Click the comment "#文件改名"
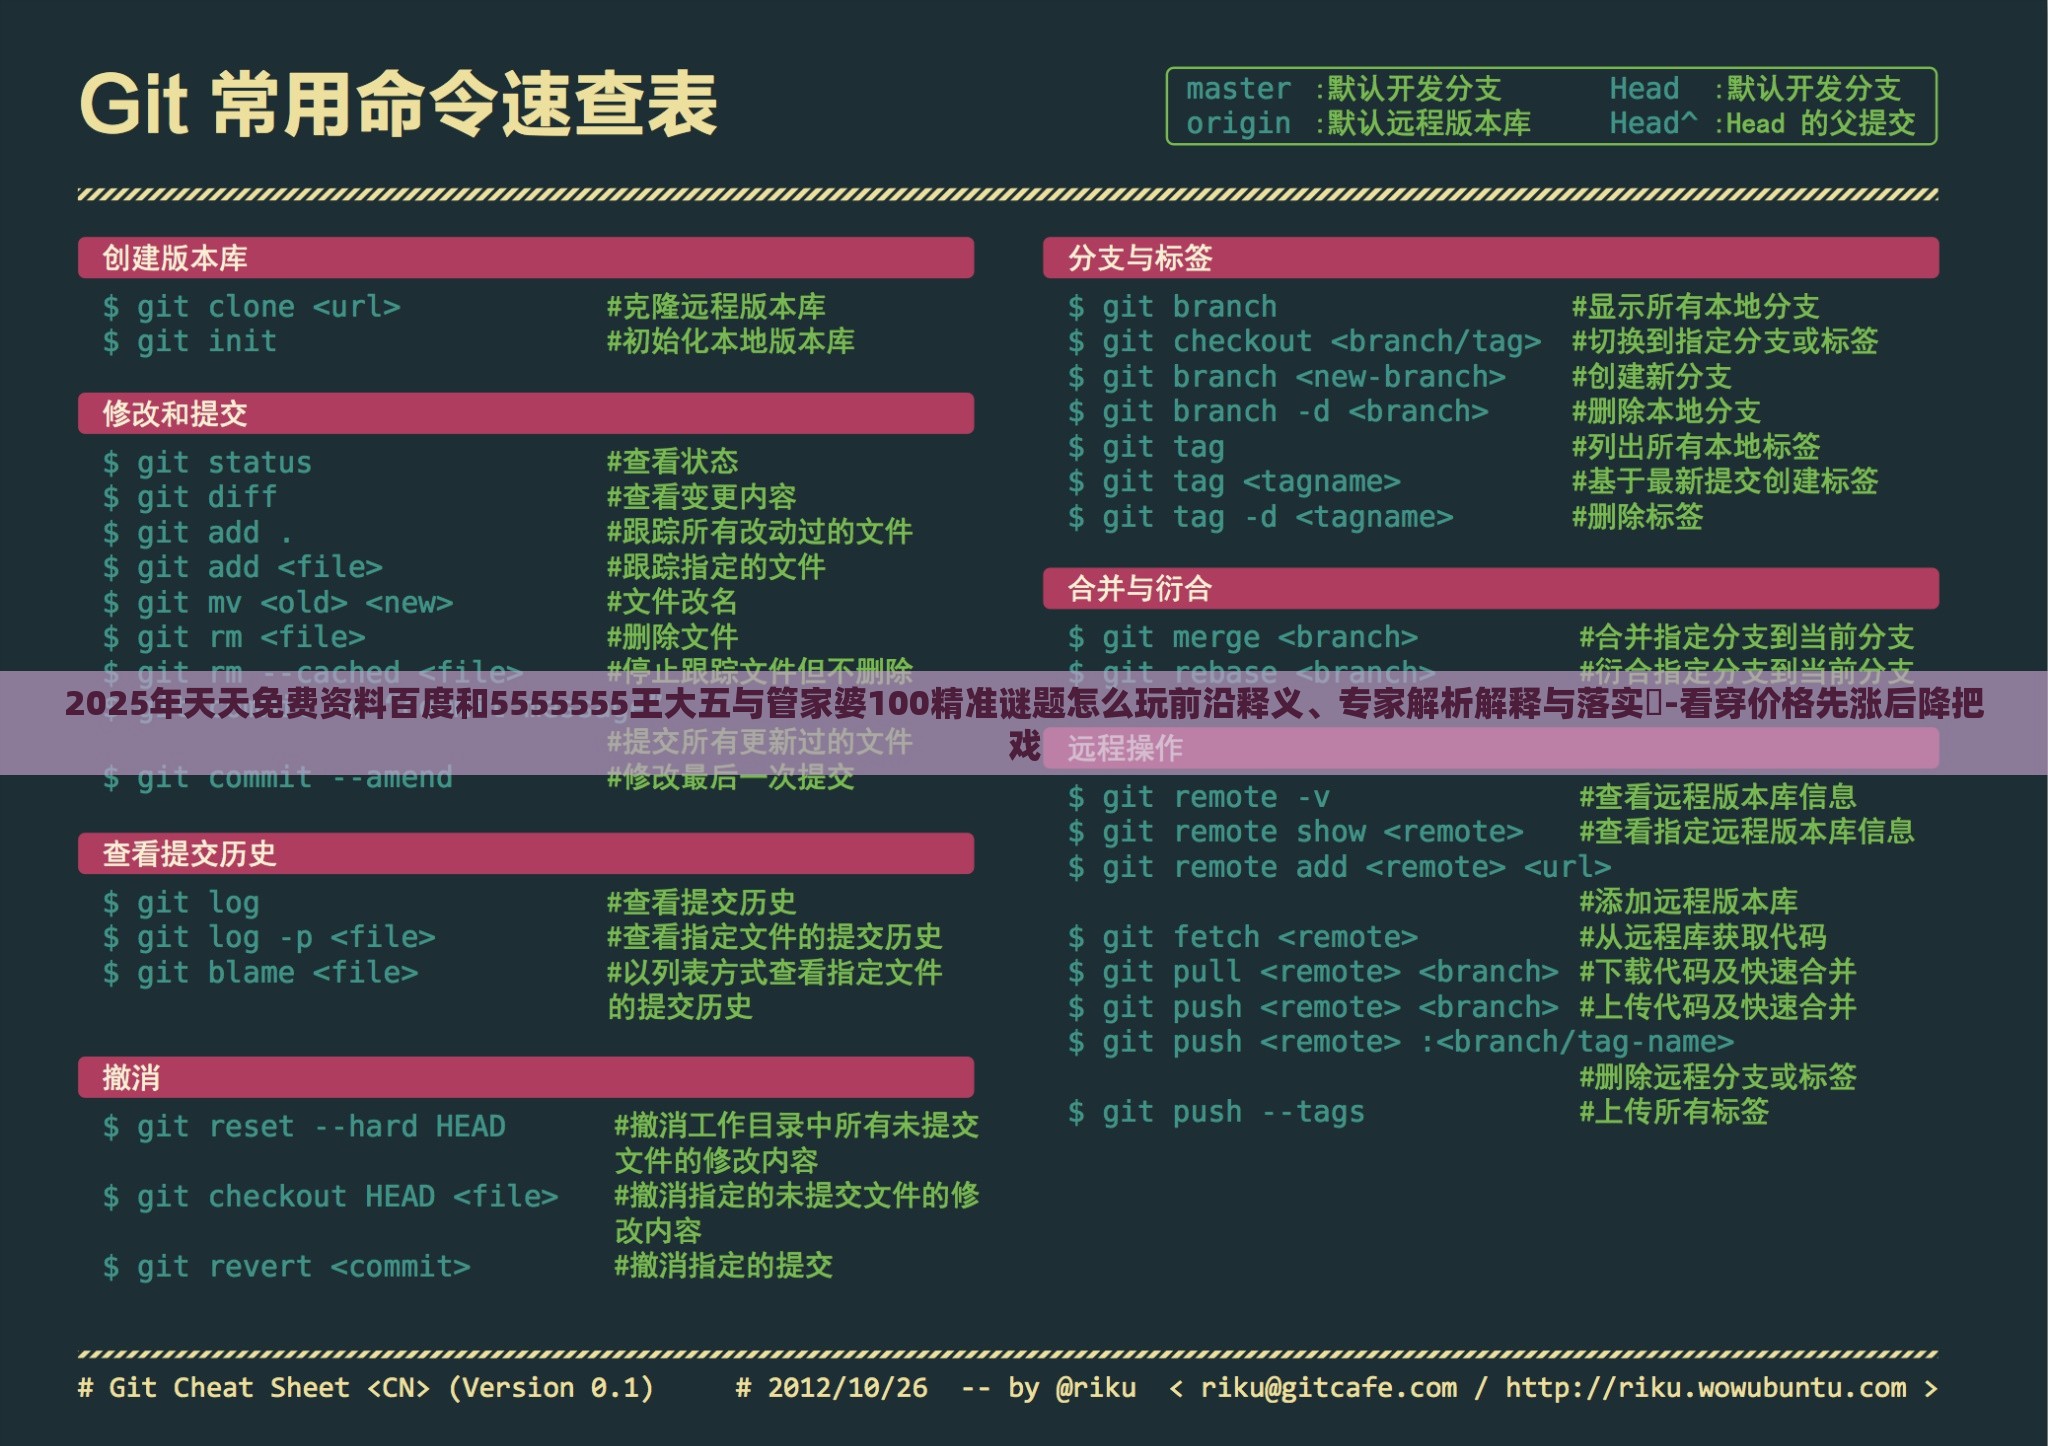The width and height of the screenshot is (2048, 1446). tap(672, 602)
